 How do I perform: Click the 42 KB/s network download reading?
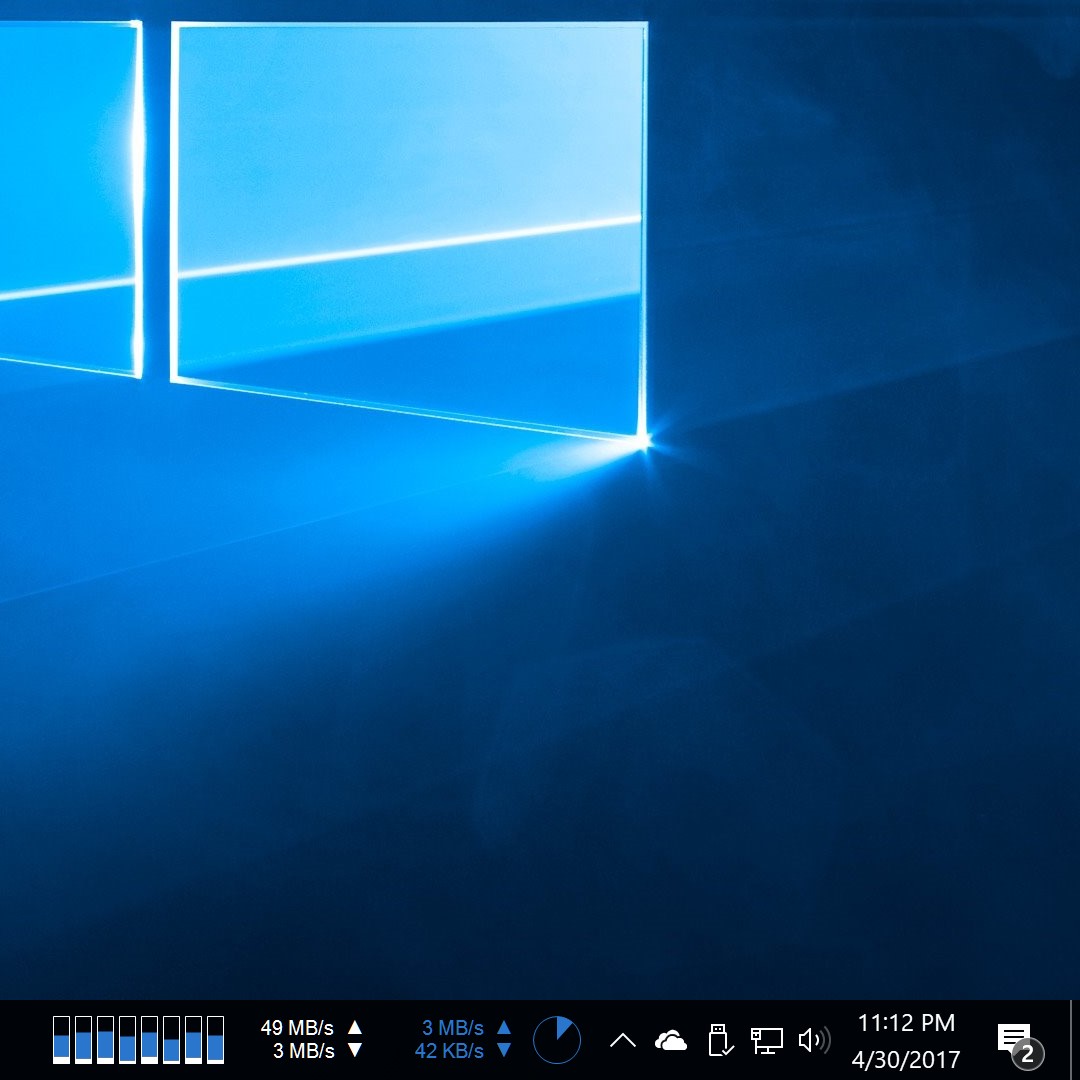pyautogui.click(x=449, y=1051)
